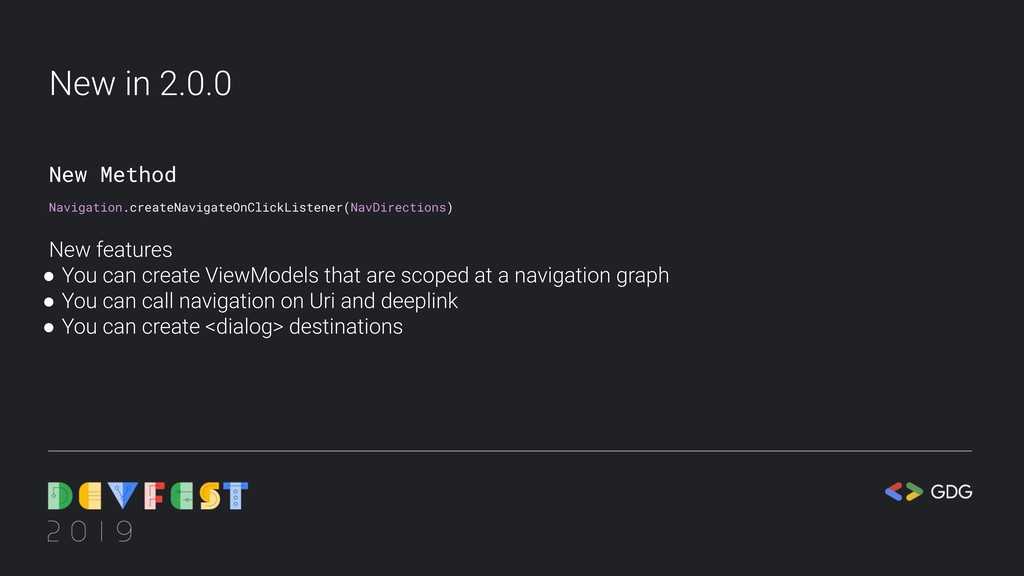Click the horizontal divider line above footer
The width and height of the screenshot is (1024, 576).
tap(509, 451)
